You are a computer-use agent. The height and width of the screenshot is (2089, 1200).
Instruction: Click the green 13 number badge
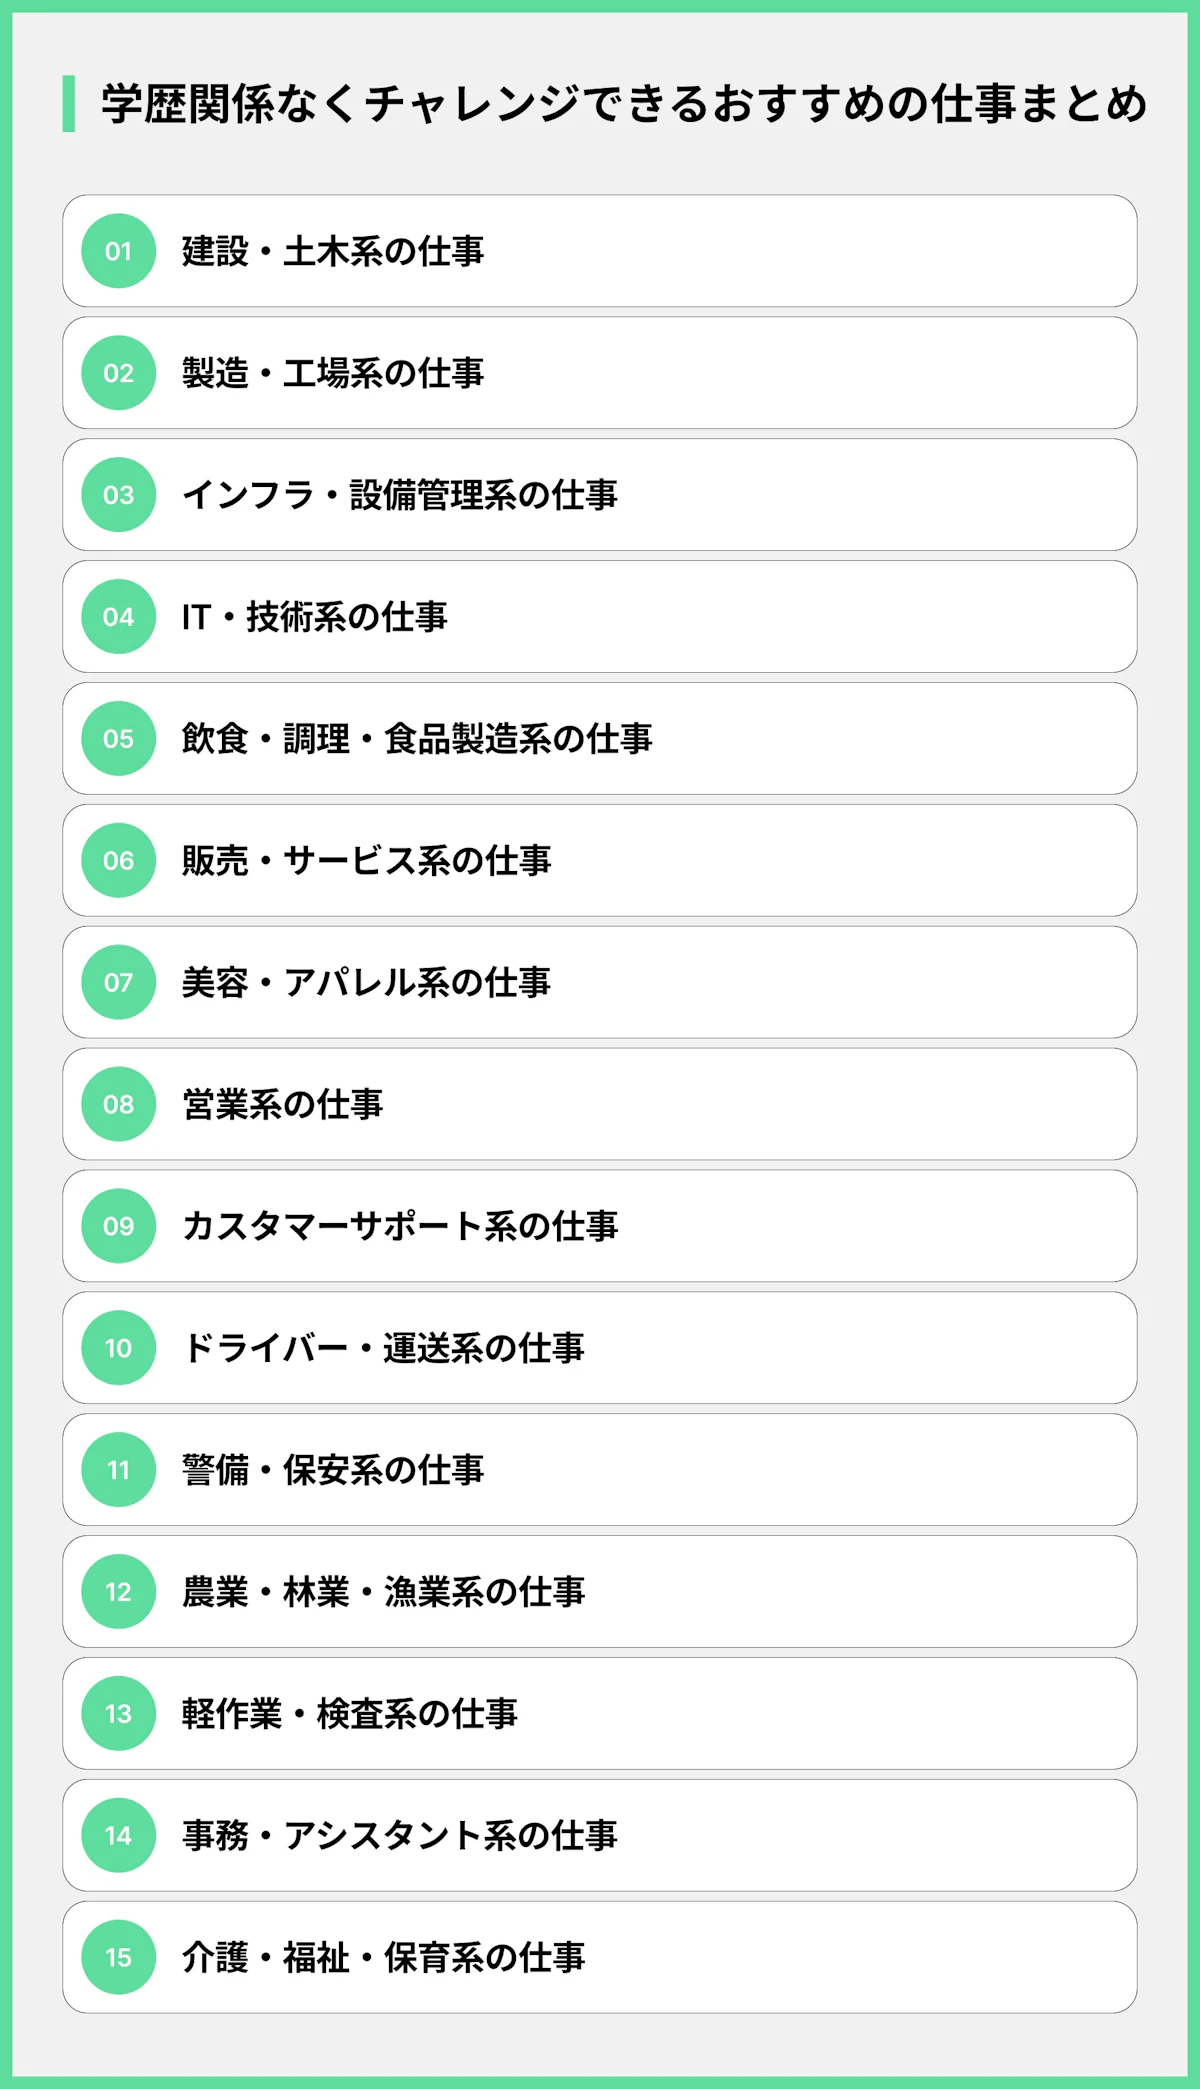coord(118,1713)
